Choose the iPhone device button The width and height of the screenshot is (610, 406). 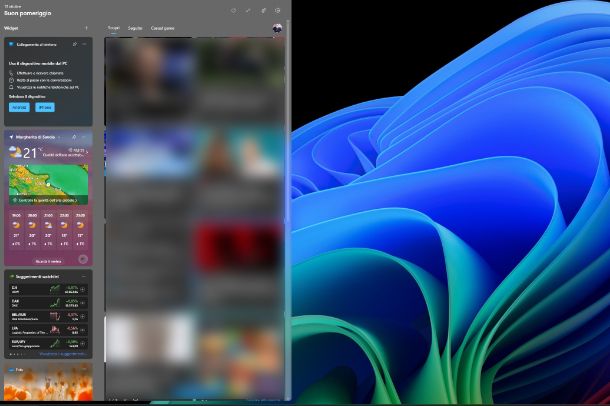(x=45, y=107)
